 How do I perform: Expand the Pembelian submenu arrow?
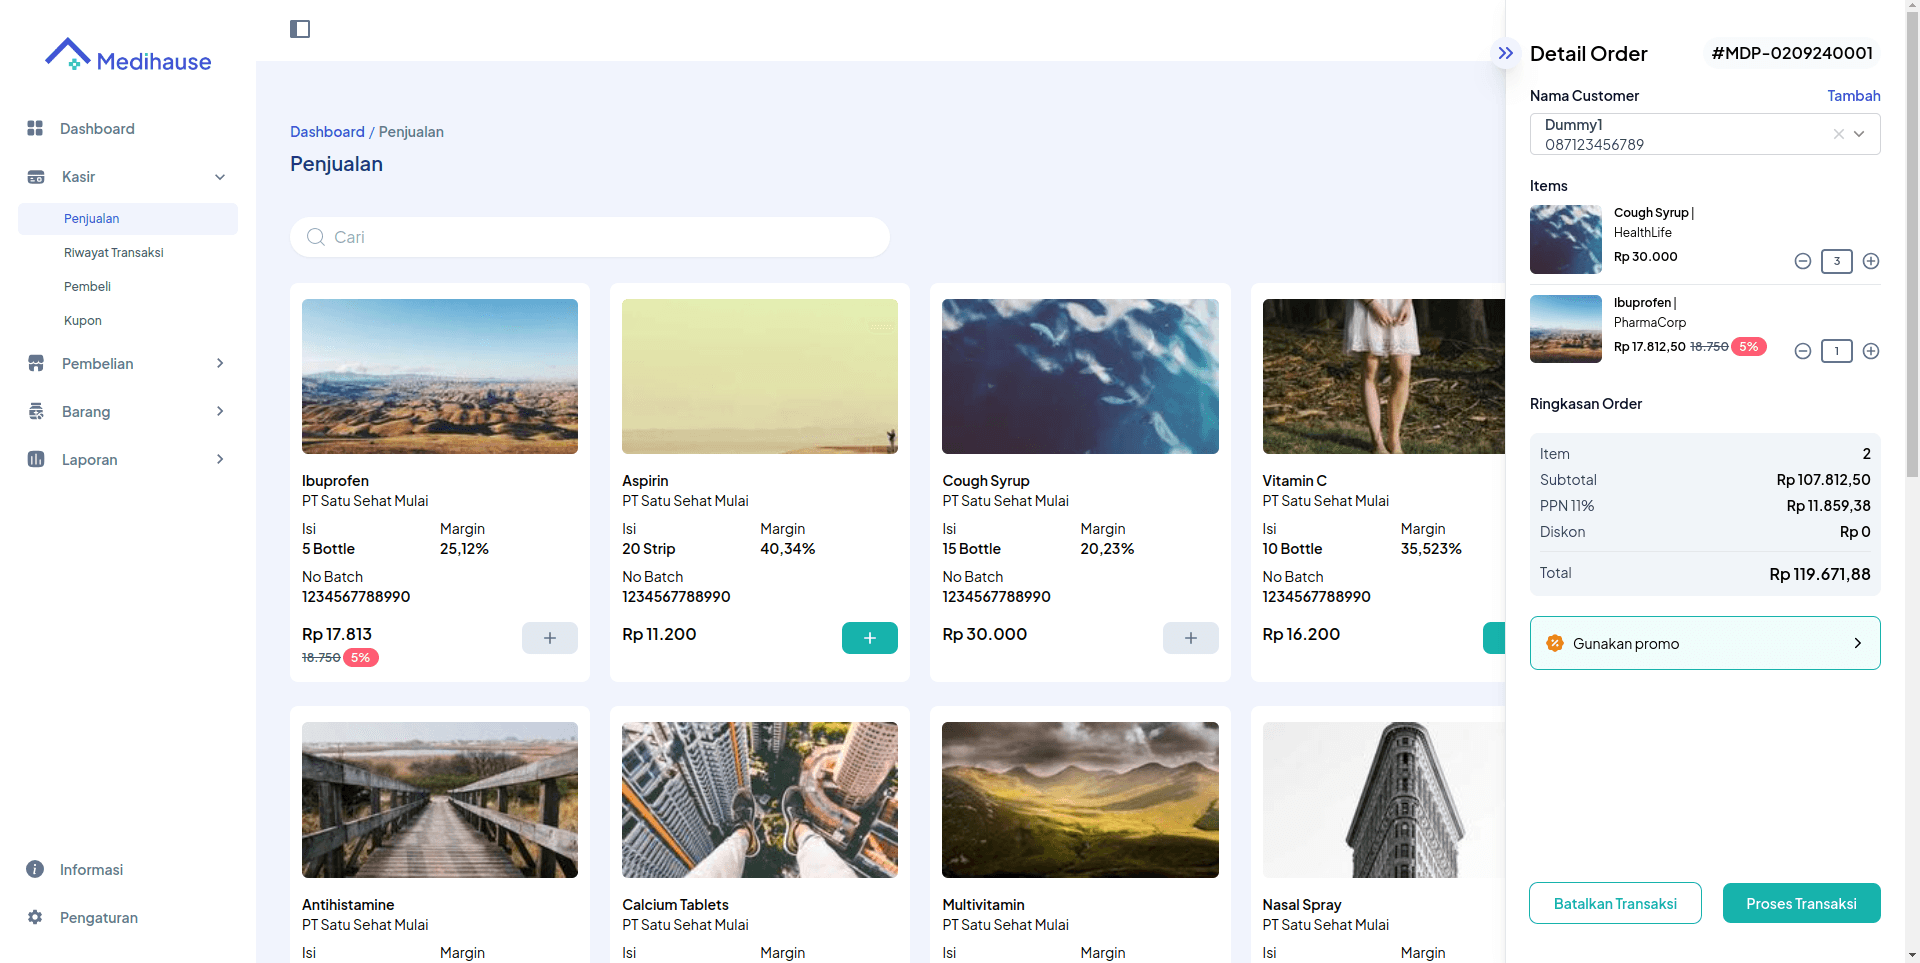[x=220, y=363]
